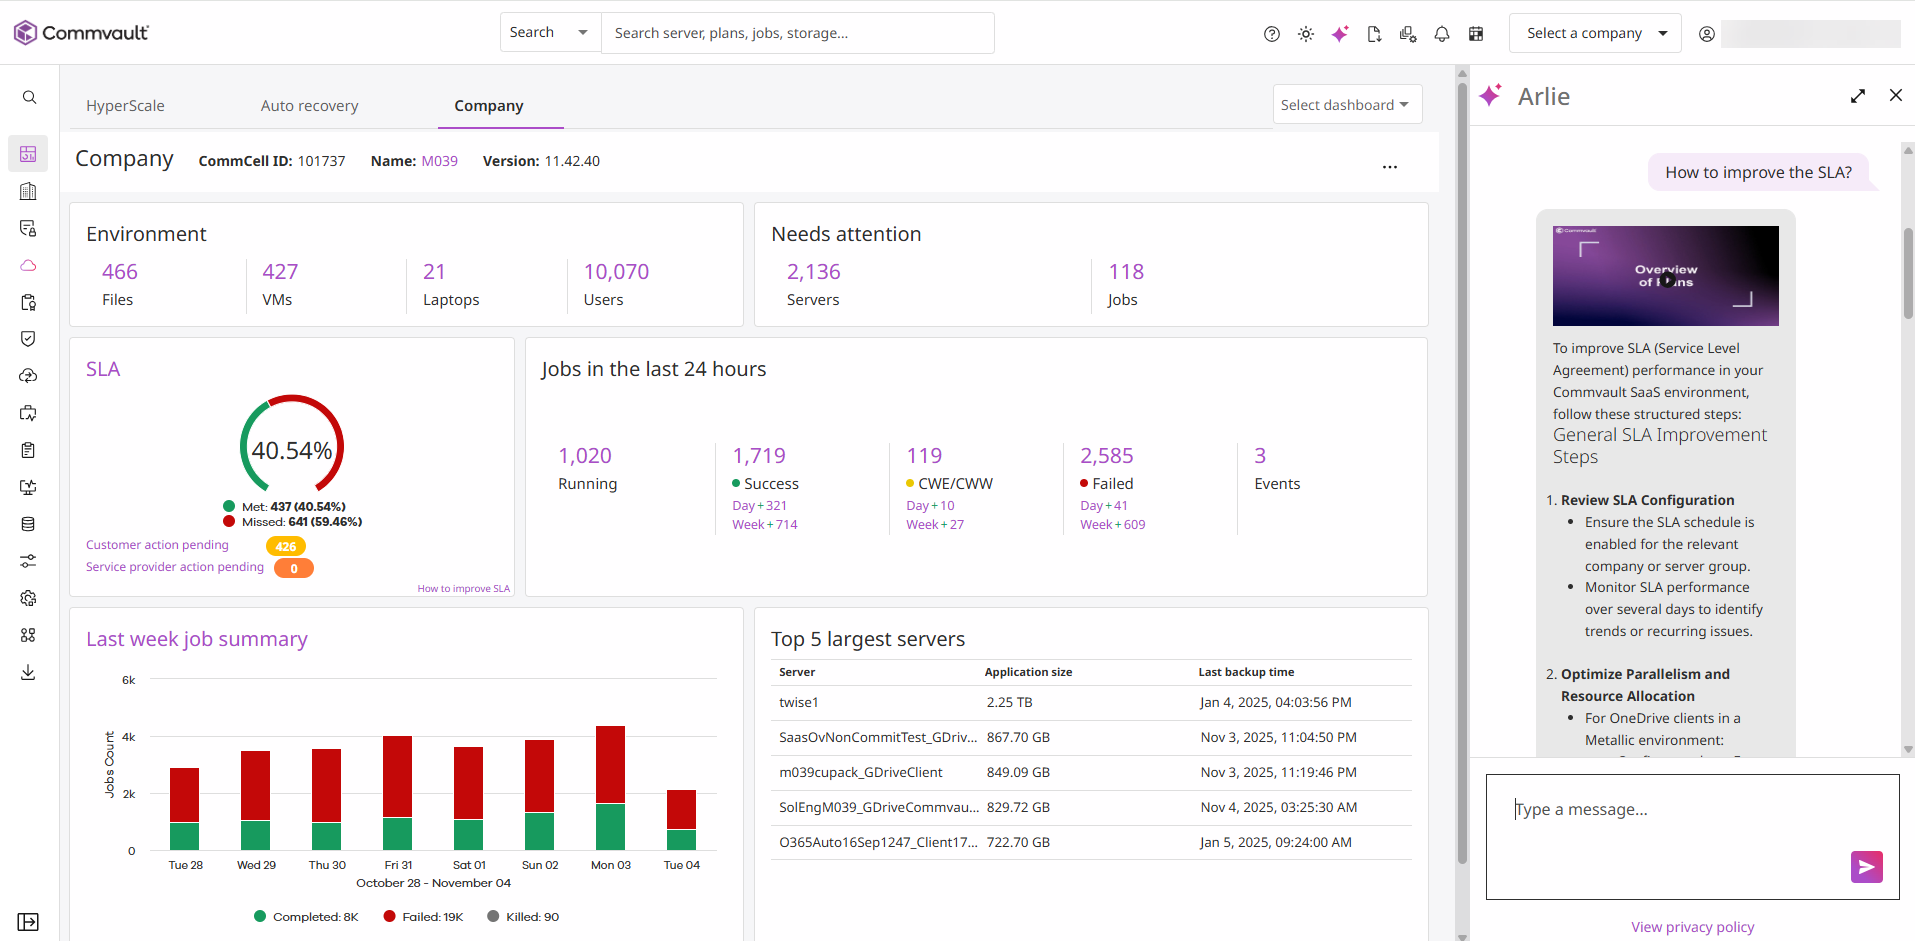Send the Arlie chat message
Screen dimensions: 1915x941
tap(1867, 867)
